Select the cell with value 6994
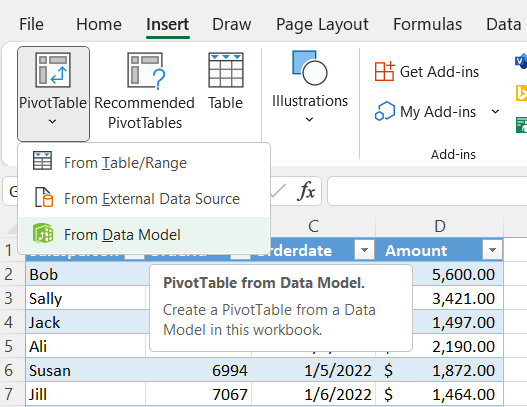527x407 pixels. 199,370
